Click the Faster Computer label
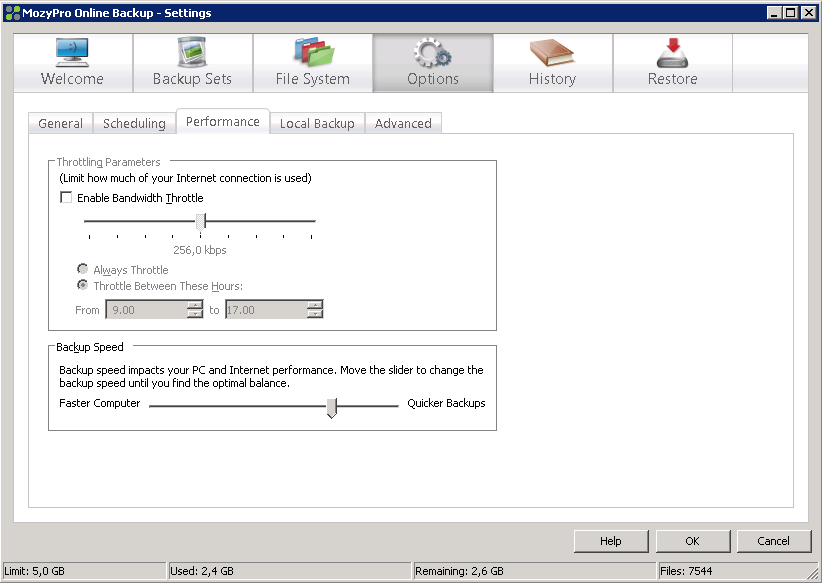Screen dimensions: 822x583 (100, 403)
